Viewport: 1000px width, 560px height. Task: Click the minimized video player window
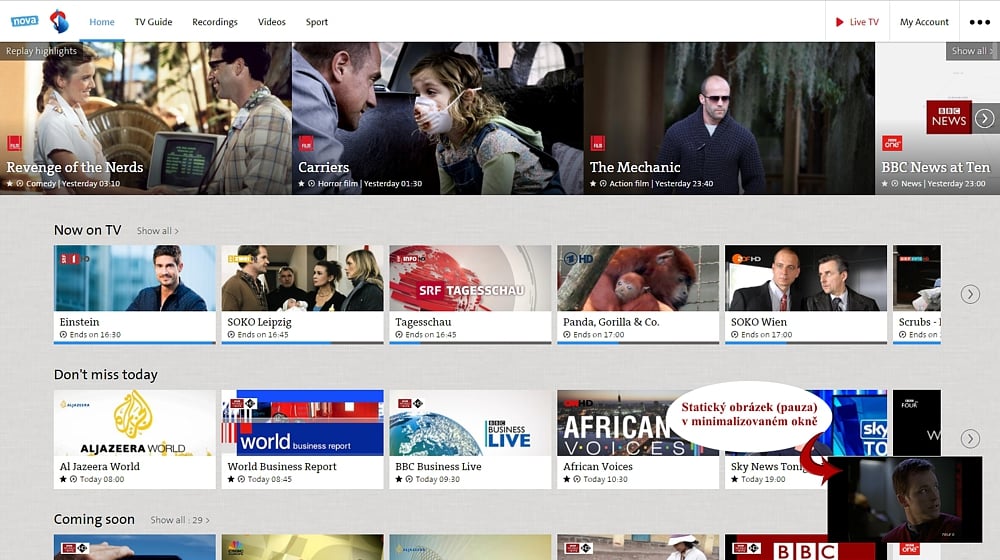click(x=904, y=499)
